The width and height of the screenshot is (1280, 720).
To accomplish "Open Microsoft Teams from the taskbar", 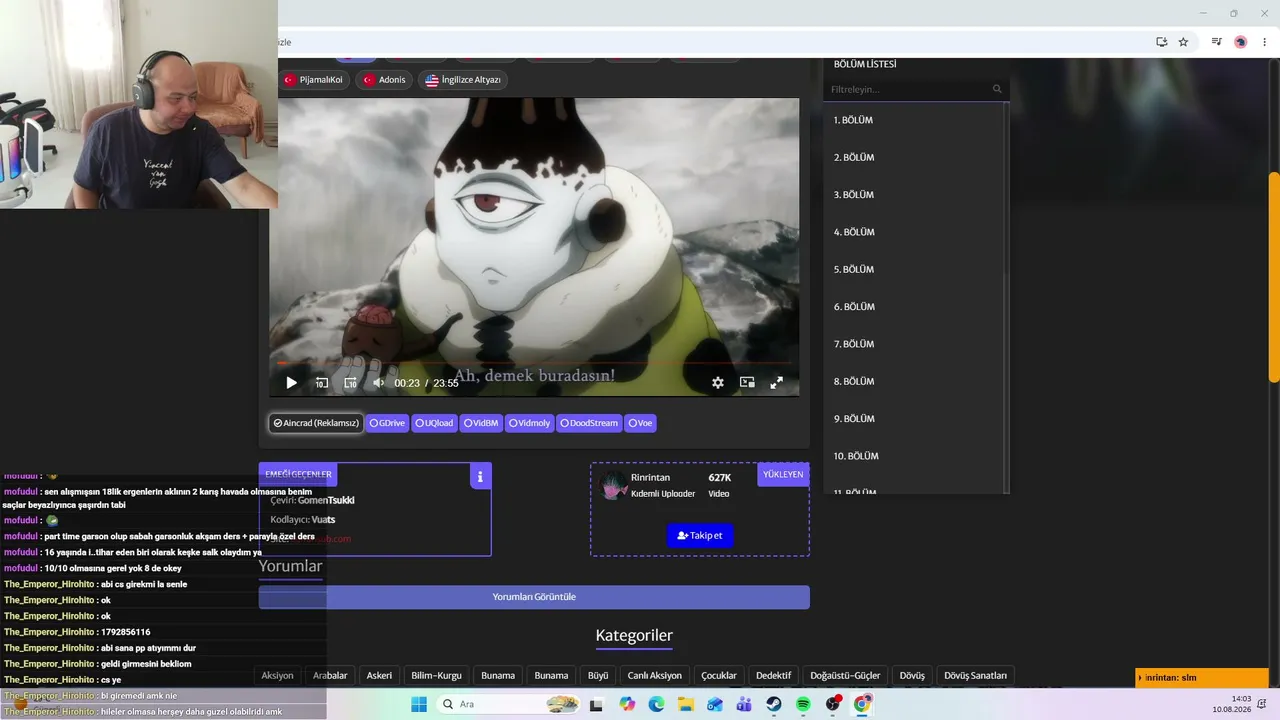I will coord(744,704).
